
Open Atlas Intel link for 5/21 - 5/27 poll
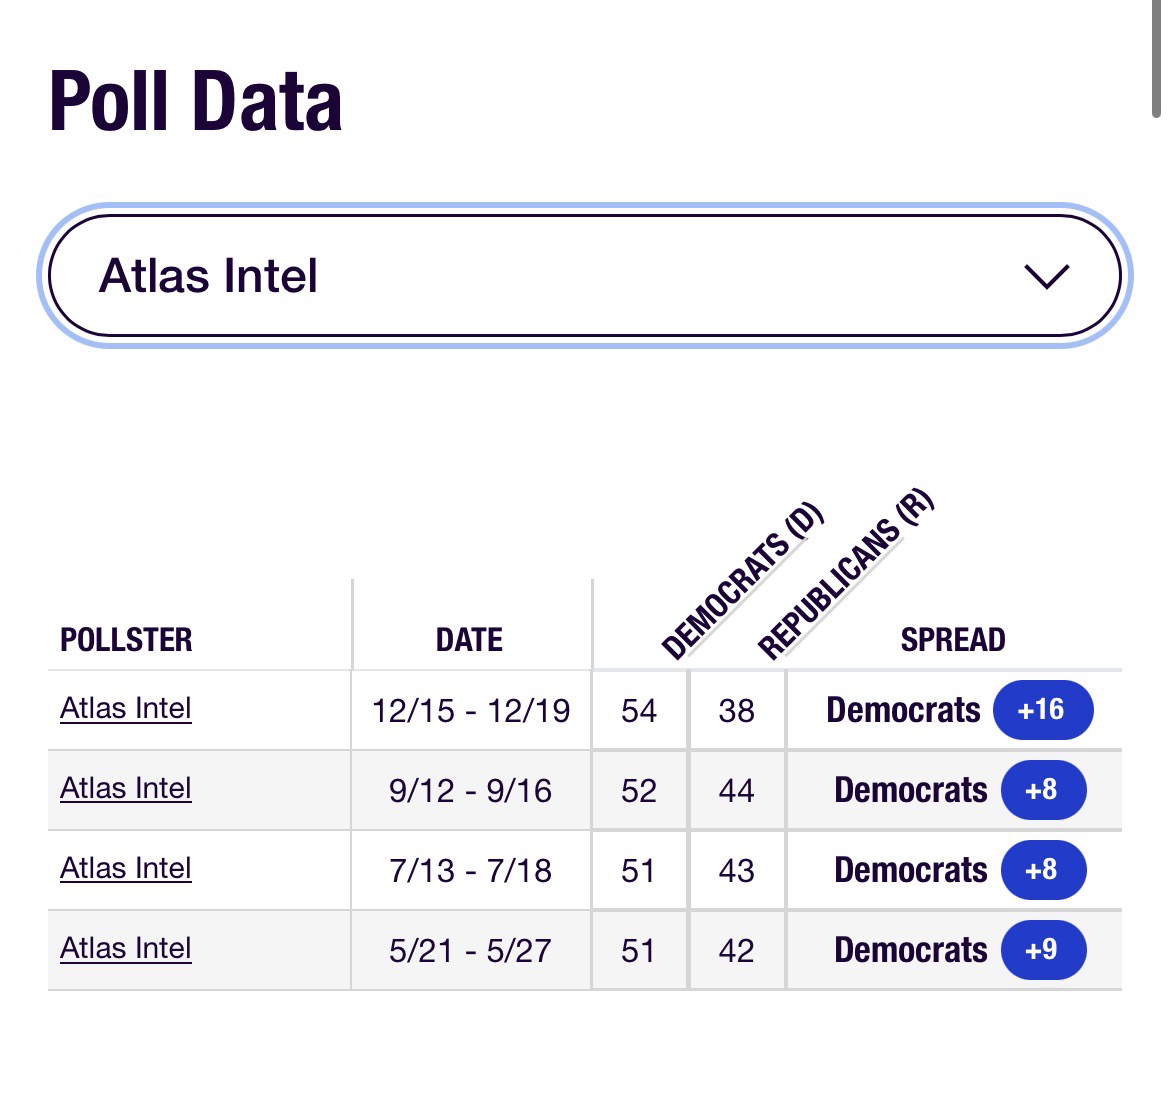click(x=126, y=948)
